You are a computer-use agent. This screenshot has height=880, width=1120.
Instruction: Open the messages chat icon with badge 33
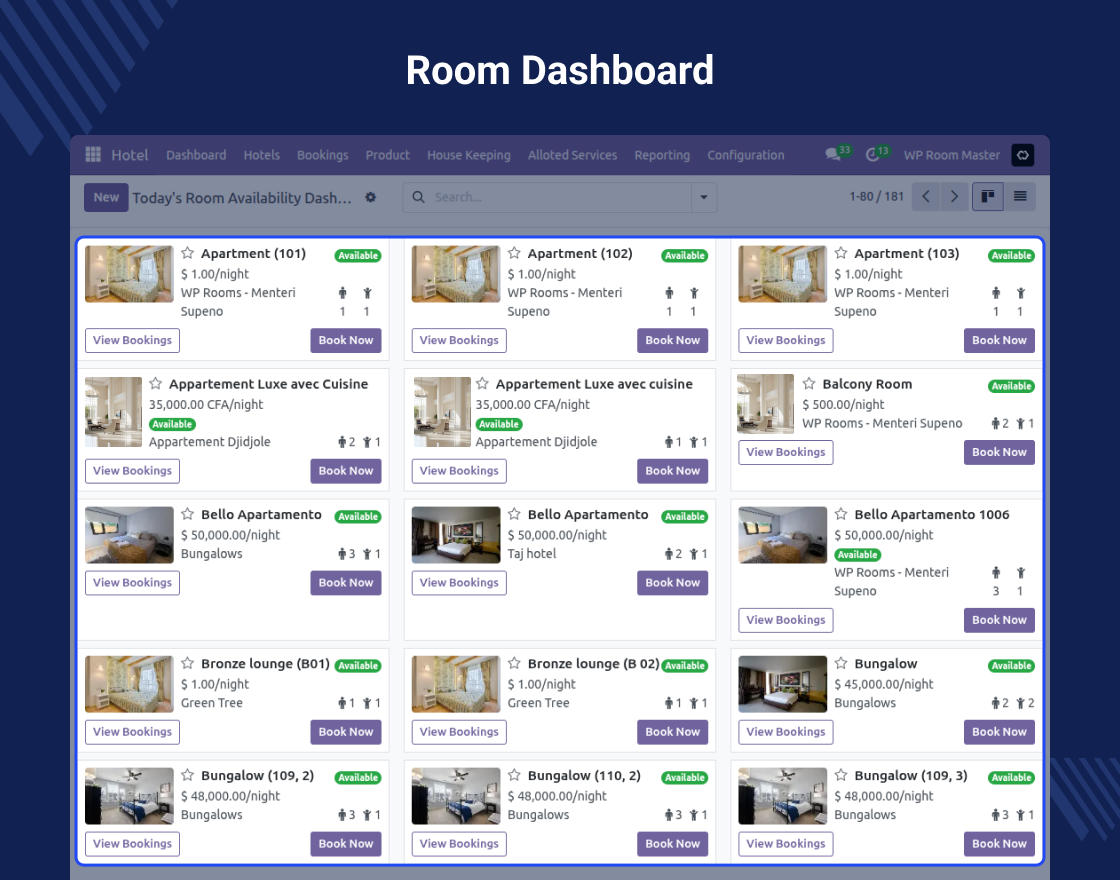point(832,155)
